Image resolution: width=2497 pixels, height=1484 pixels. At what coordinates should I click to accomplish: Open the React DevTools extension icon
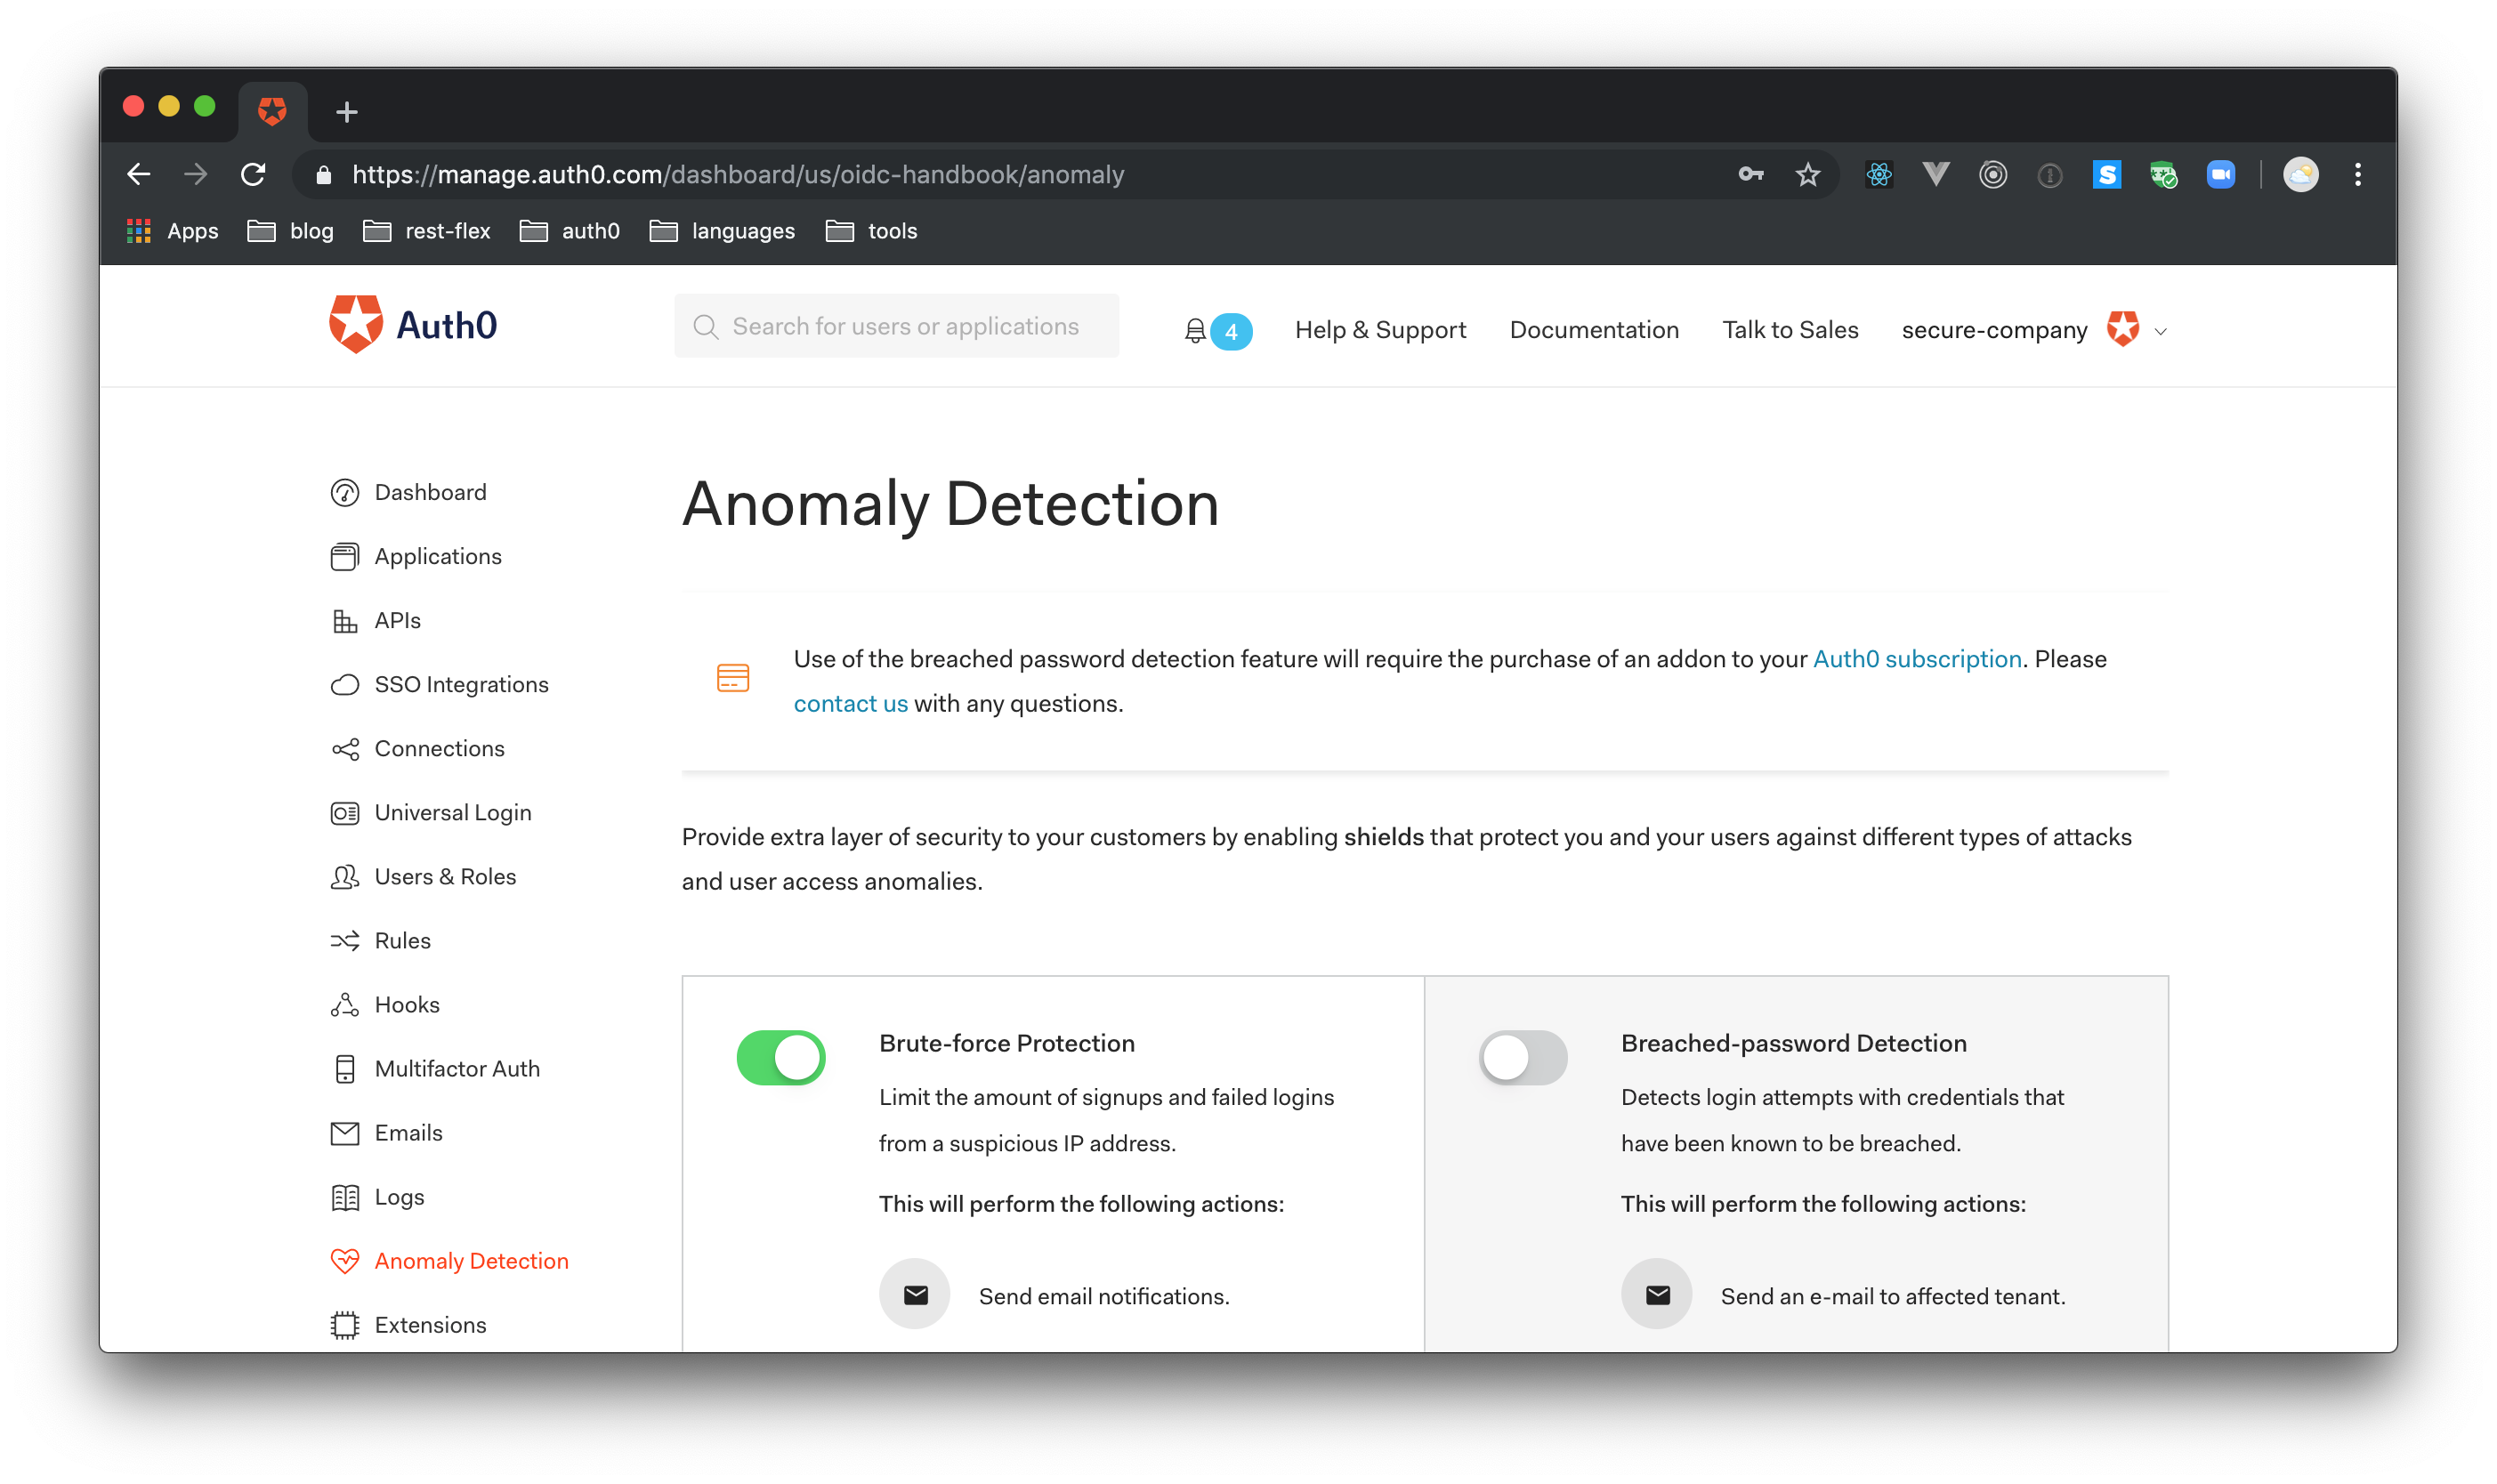[1879, 175]
